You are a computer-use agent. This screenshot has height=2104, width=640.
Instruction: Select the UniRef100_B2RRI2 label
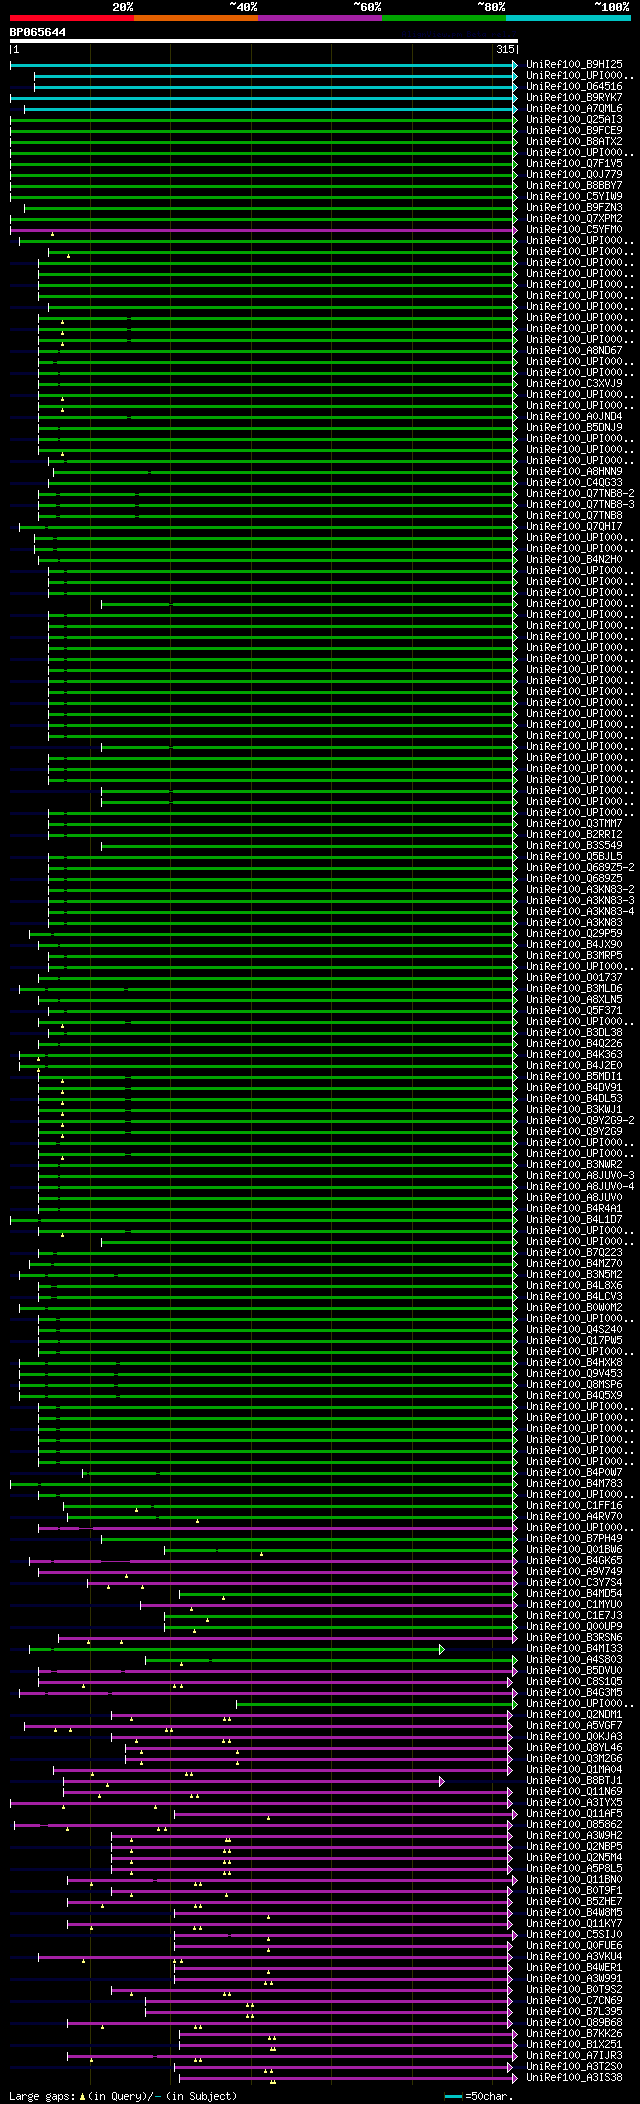(x=574, y=835)
